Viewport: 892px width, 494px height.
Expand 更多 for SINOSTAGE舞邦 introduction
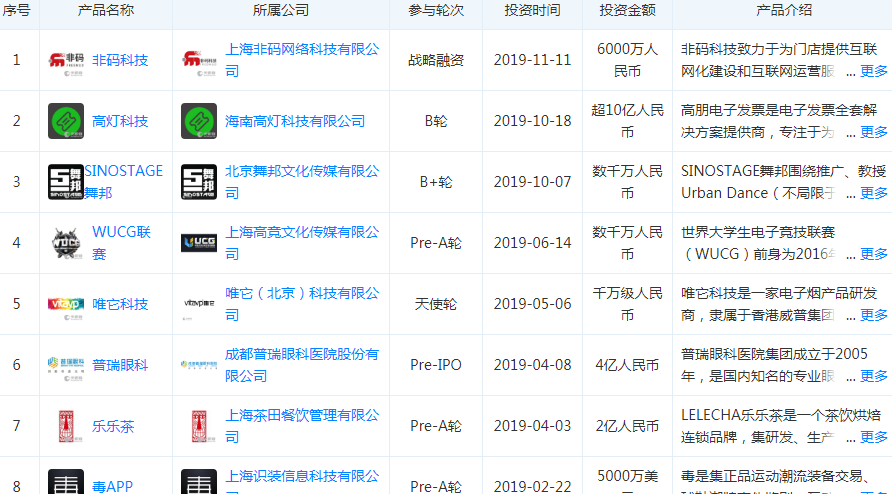point(874,193)
